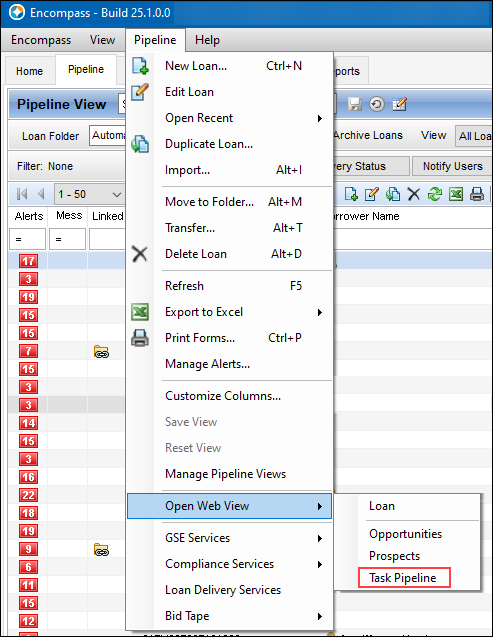Screen dimensions: 493x637
Task: Switch to the Pipeline tab
Action: 86,69
